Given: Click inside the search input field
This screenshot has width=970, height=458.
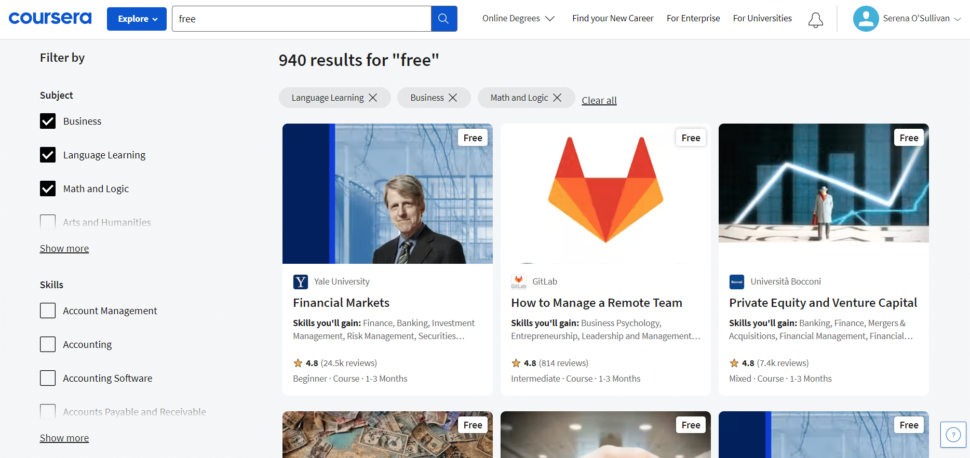Looking at the screenshot, I should click(x=301, y=19).
